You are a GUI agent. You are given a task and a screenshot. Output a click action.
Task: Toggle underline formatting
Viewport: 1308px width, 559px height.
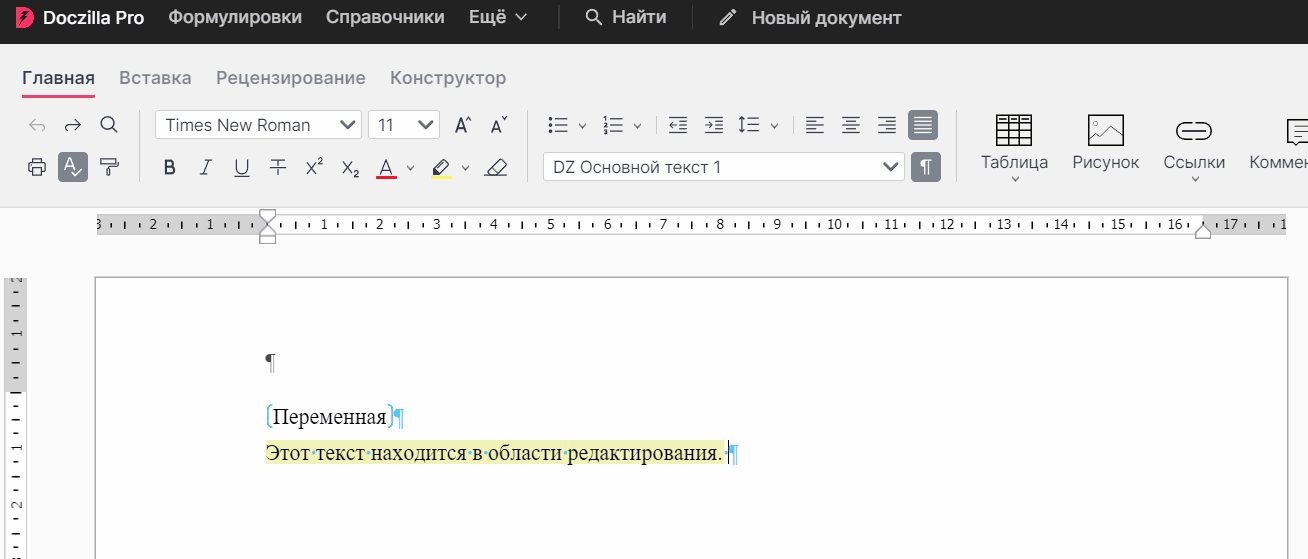242,167
